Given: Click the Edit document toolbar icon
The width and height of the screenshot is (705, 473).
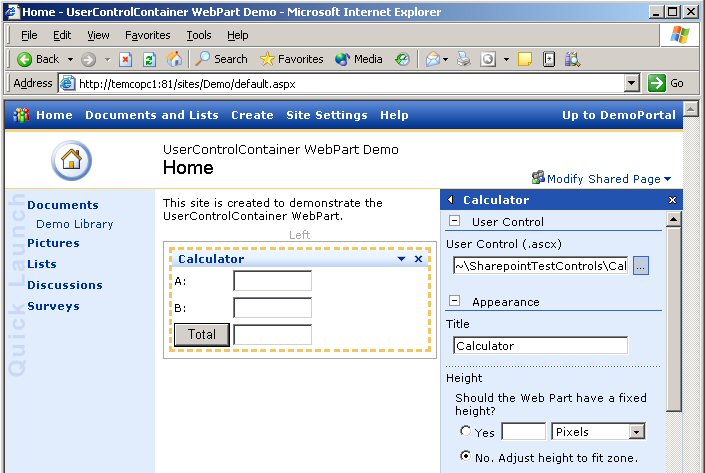Looking at the screenshot, I should pos(488,59).
